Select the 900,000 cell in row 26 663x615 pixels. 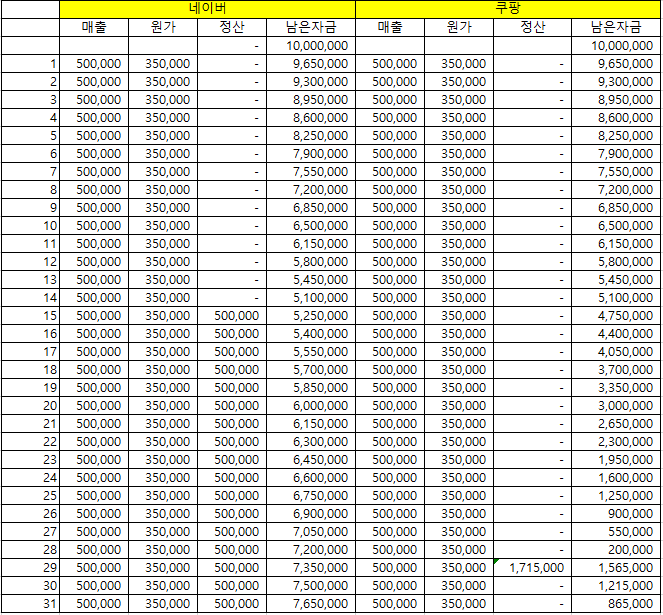616,513
